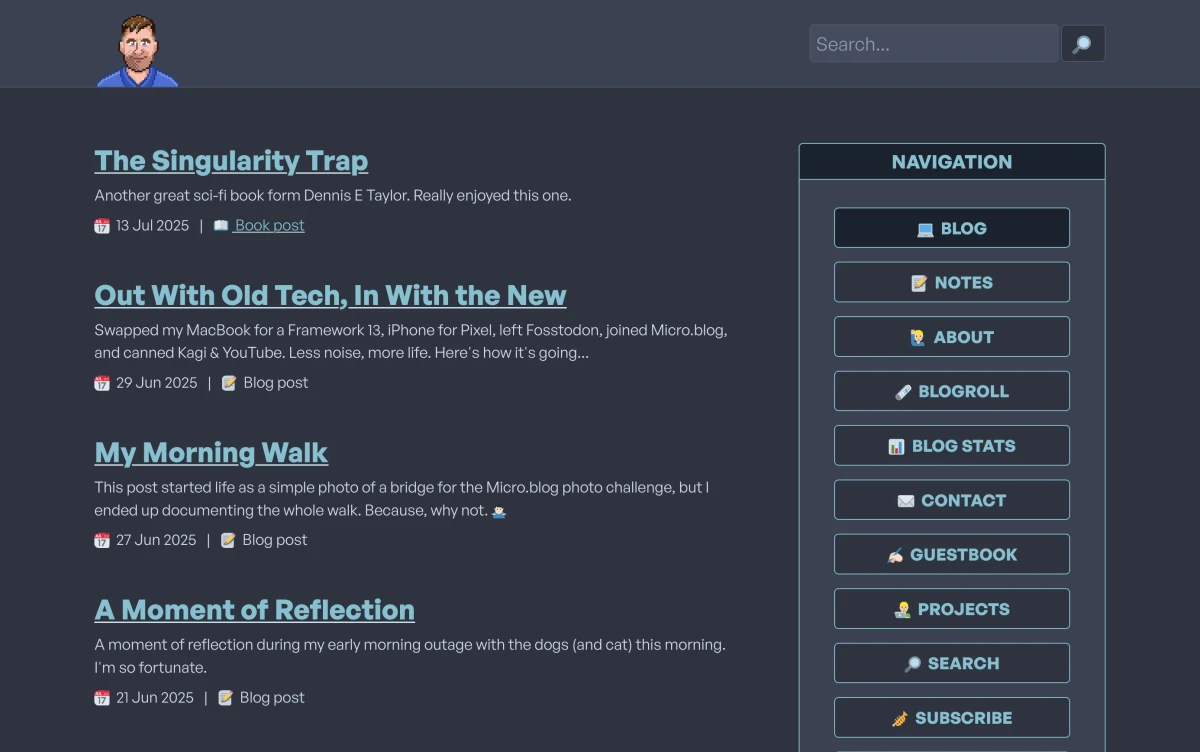
Task: Go to the Notes section
Action: click(x=951, y=283)
